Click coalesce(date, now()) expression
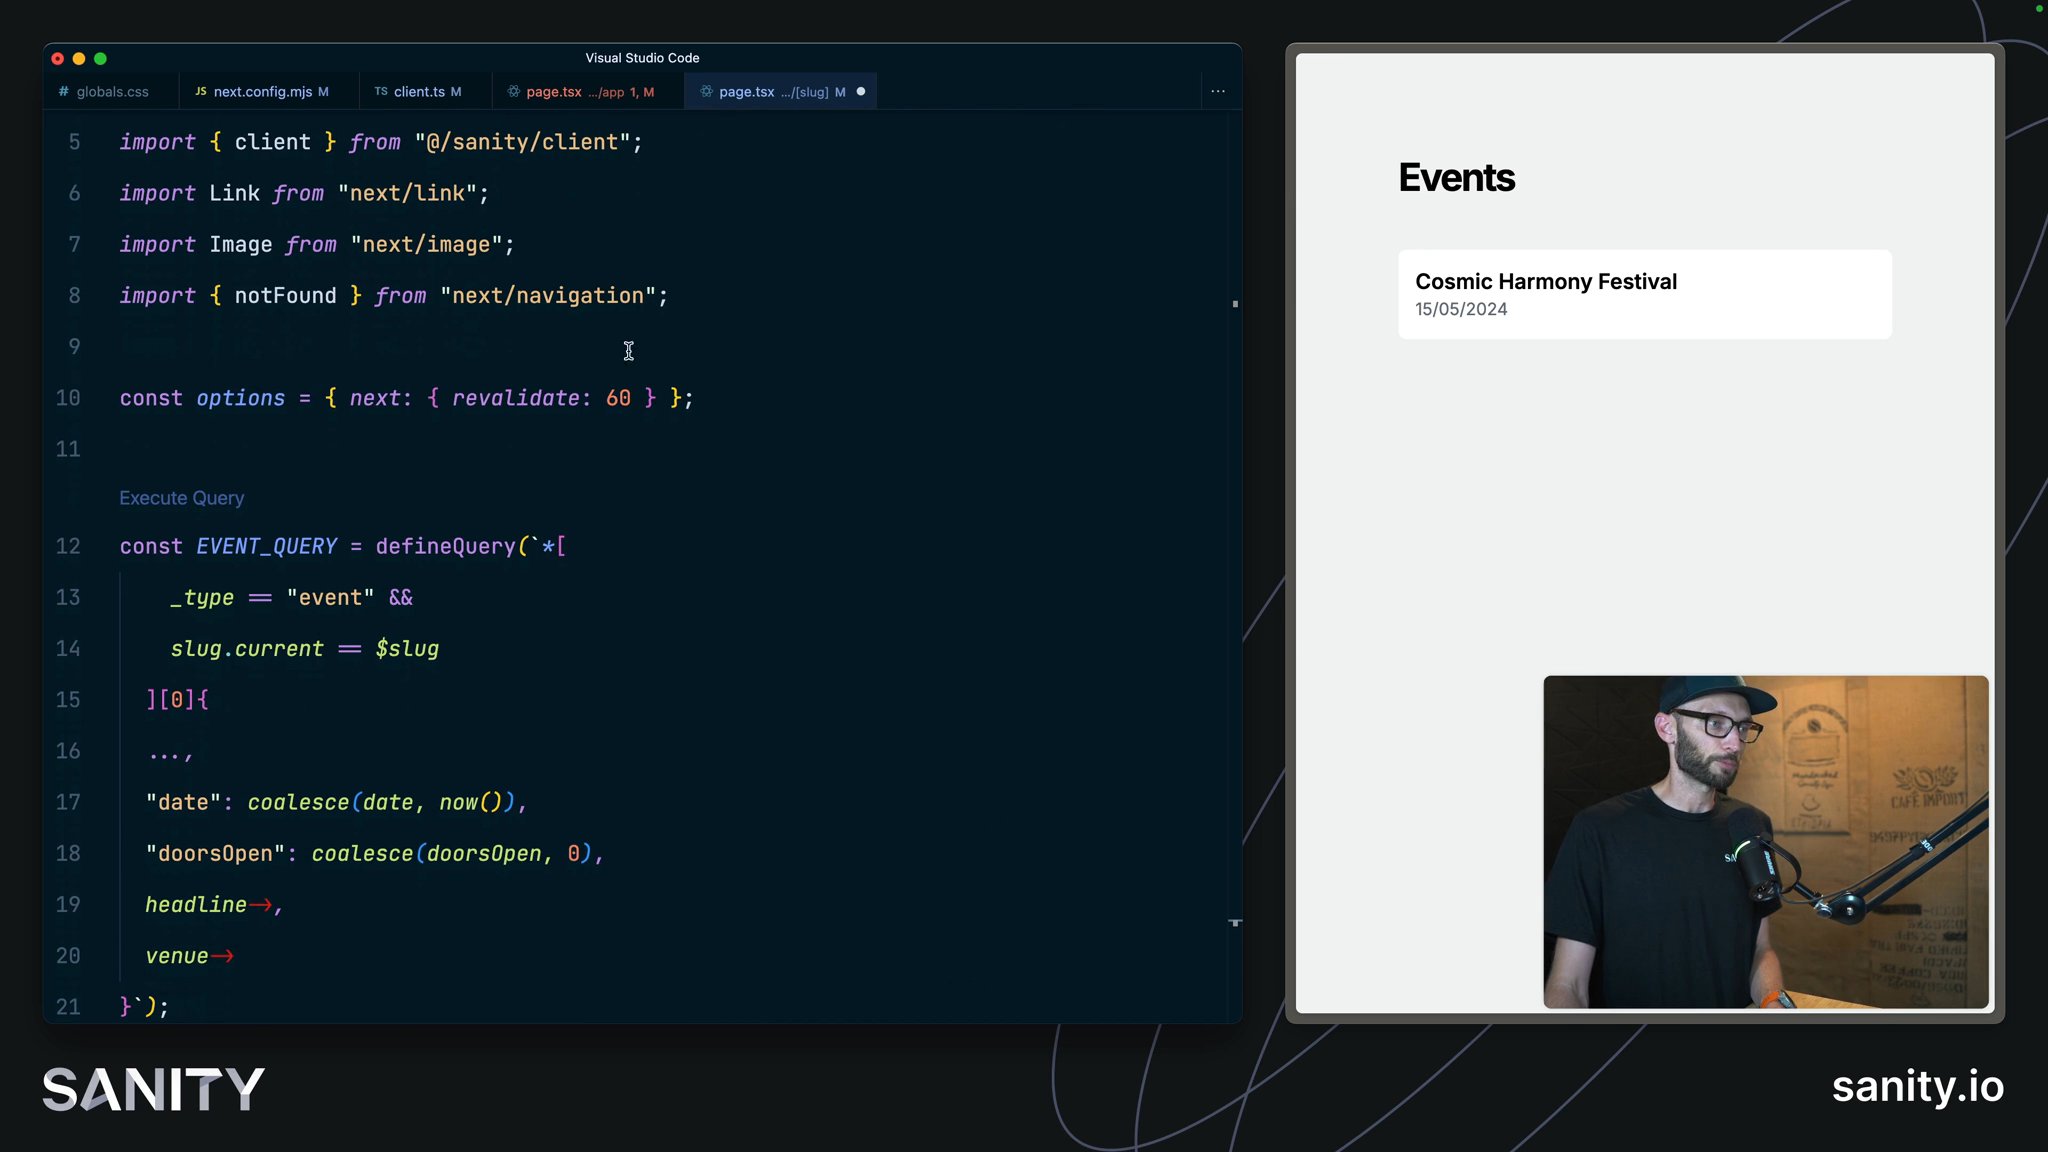 pyautogui.click(x=381, y=803)
